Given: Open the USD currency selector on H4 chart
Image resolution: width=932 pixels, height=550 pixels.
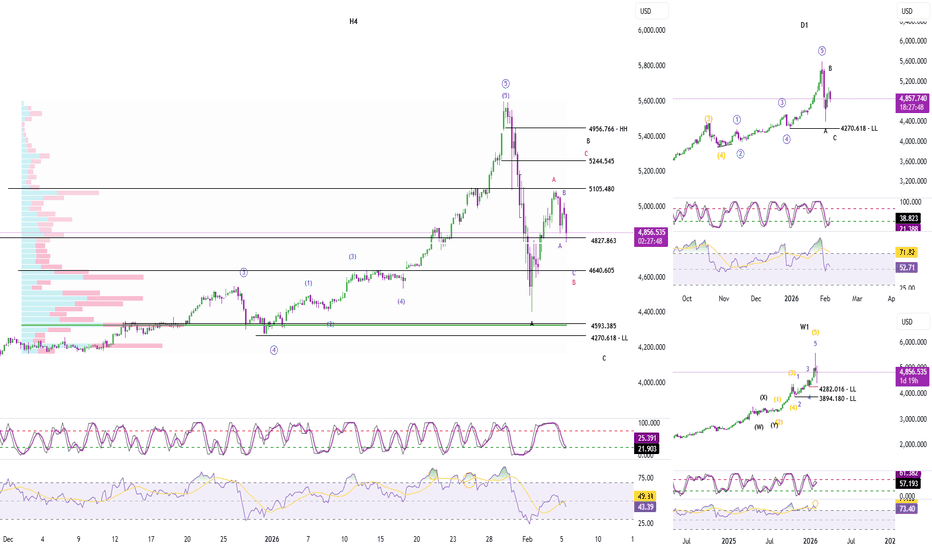Looking at the screenshot, I should 645,11.
